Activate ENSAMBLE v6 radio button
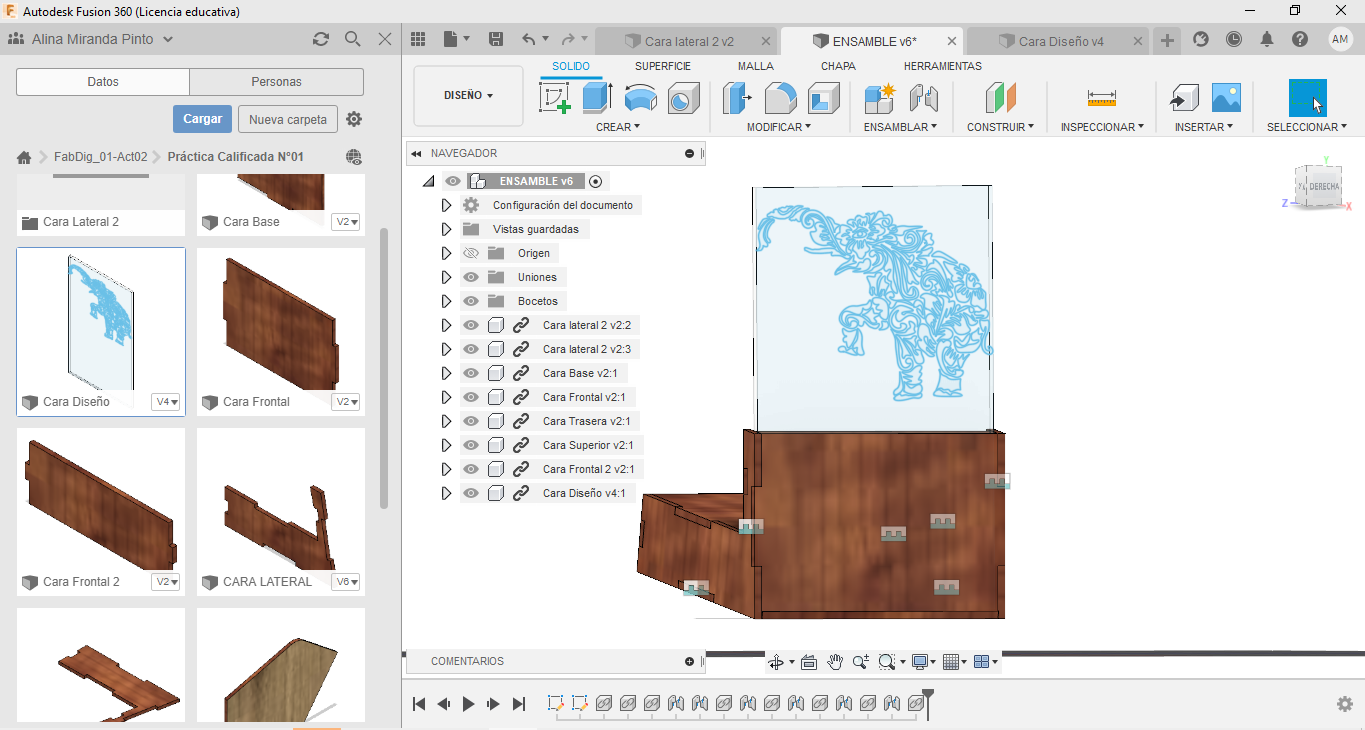This screenshot has height=730, width=1365. 596,181
